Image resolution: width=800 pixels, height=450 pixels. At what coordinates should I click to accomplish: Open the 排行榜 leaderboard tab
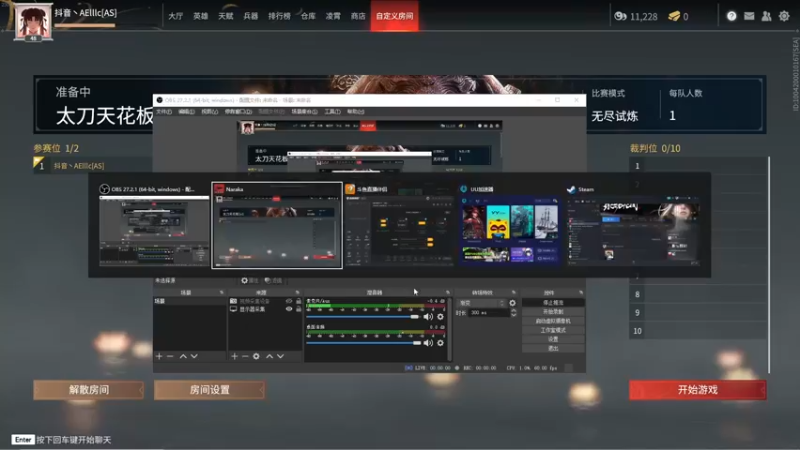pos(280,16)
